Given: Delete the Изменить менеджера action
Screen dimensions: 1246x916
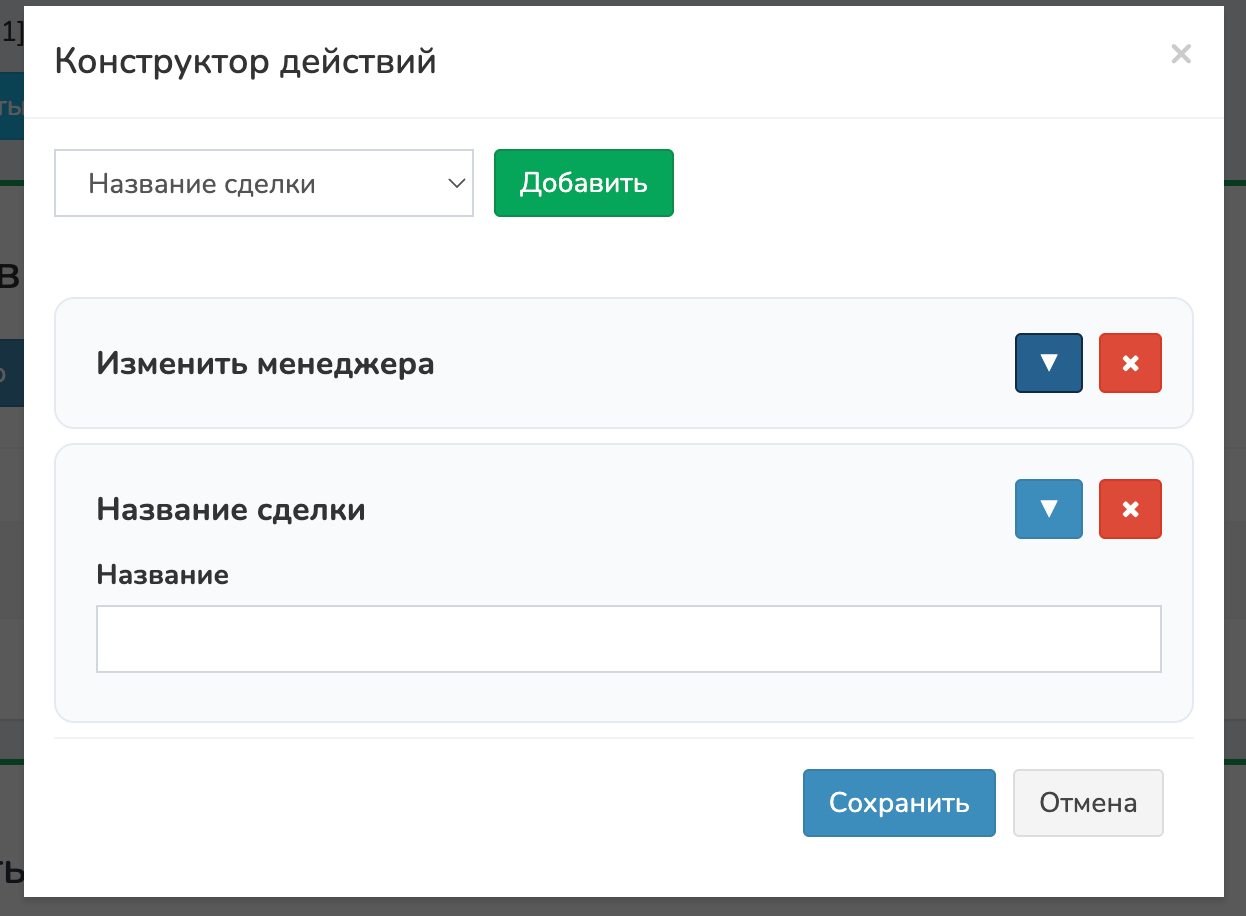Looking at the screenshot, I should pyautogui.click(x=1130, y=363).
